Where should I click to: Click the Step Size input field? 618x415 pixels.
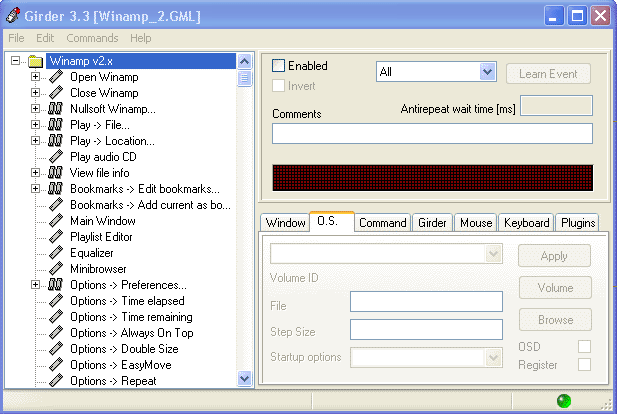coord(426,329)
